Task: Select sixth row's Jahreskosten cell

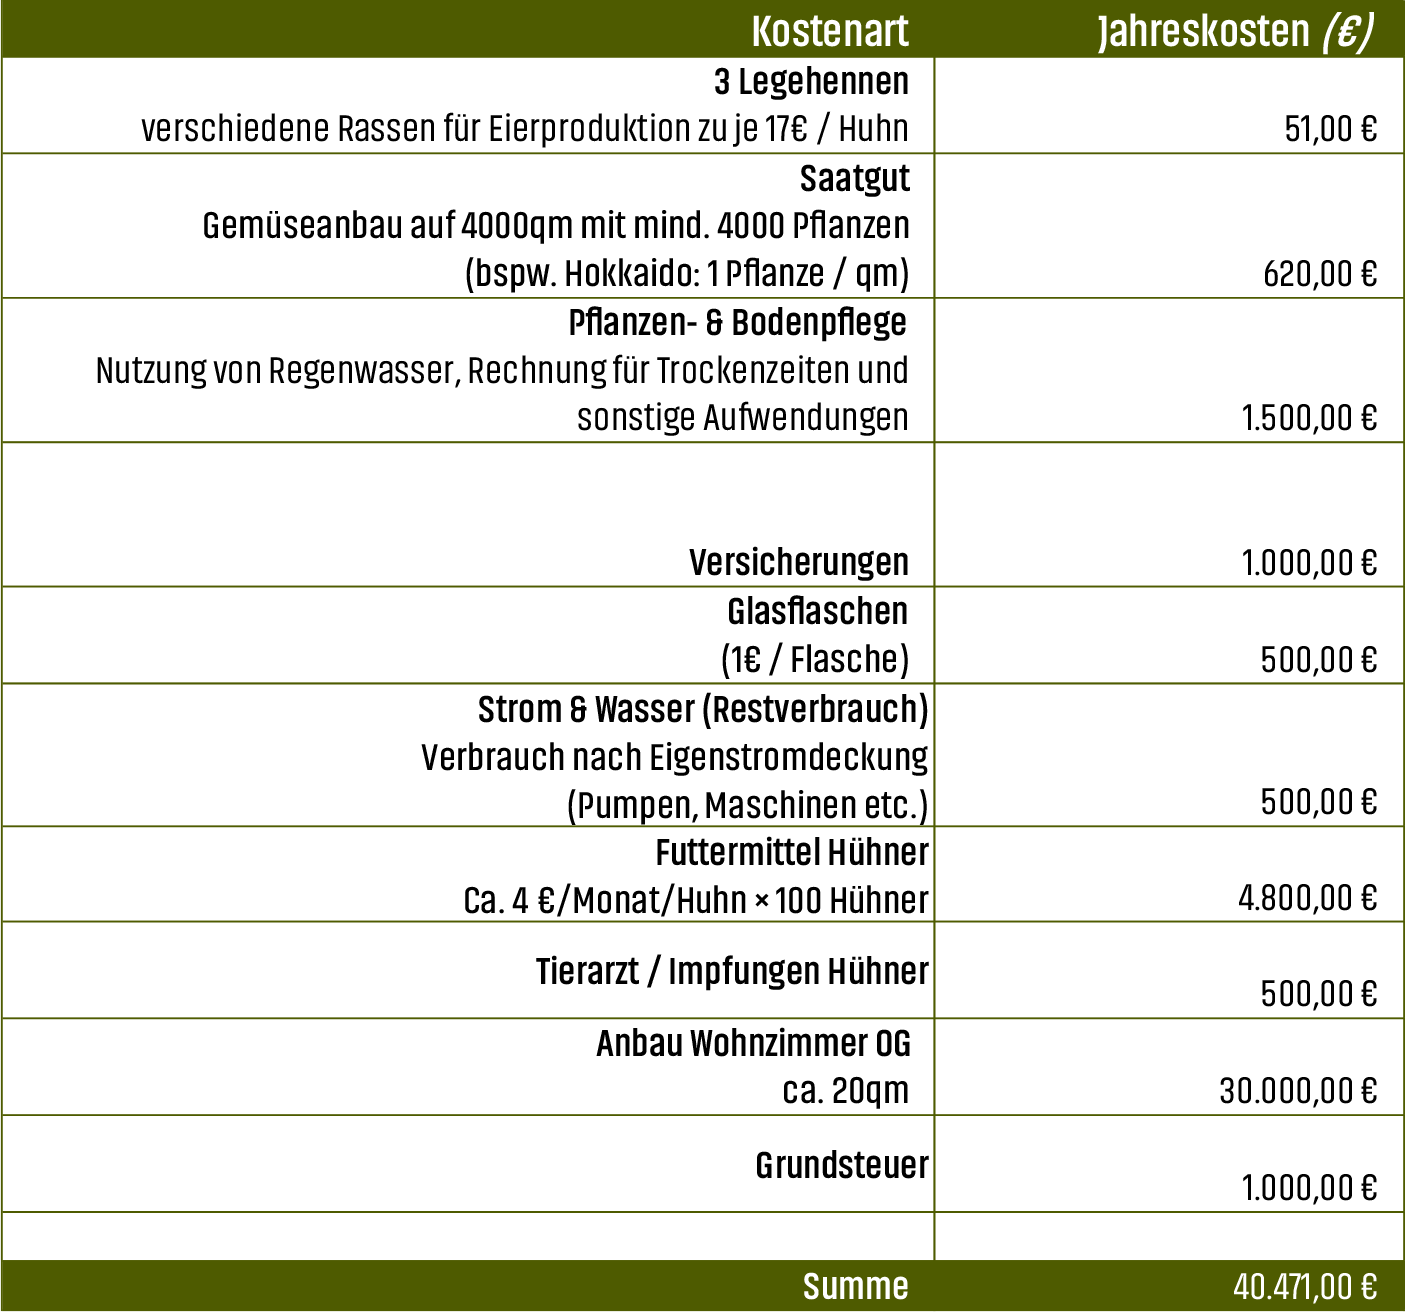Action: (x=1168, y=755)
